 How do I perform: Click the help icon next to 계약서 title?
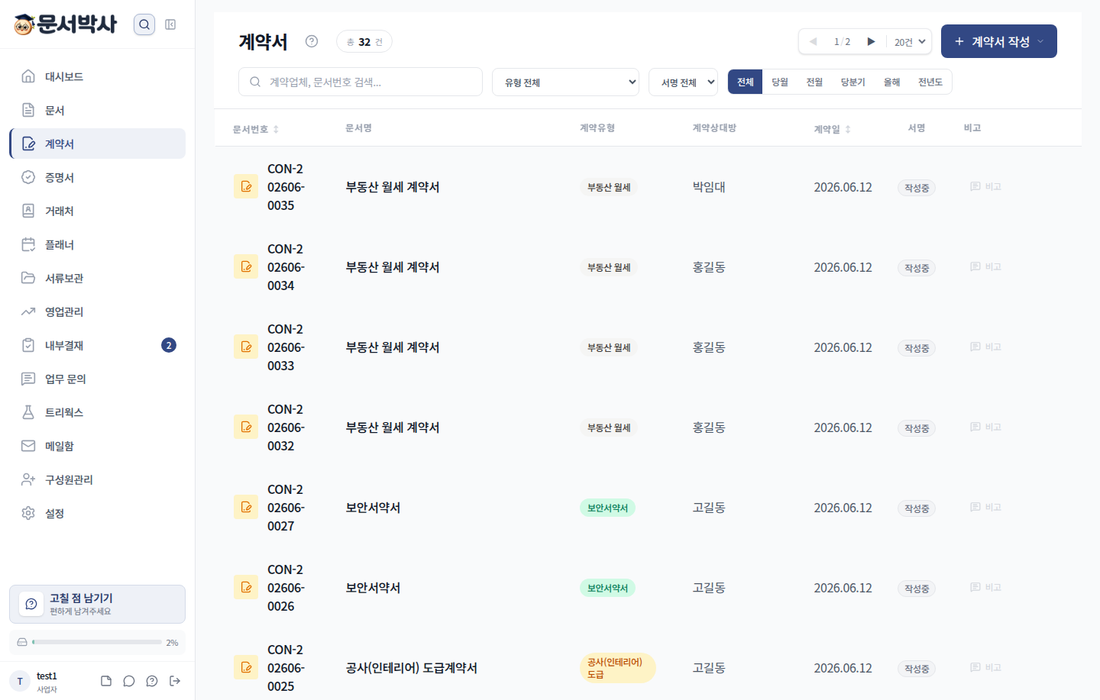pyautogui.click(x=311, y=41)
